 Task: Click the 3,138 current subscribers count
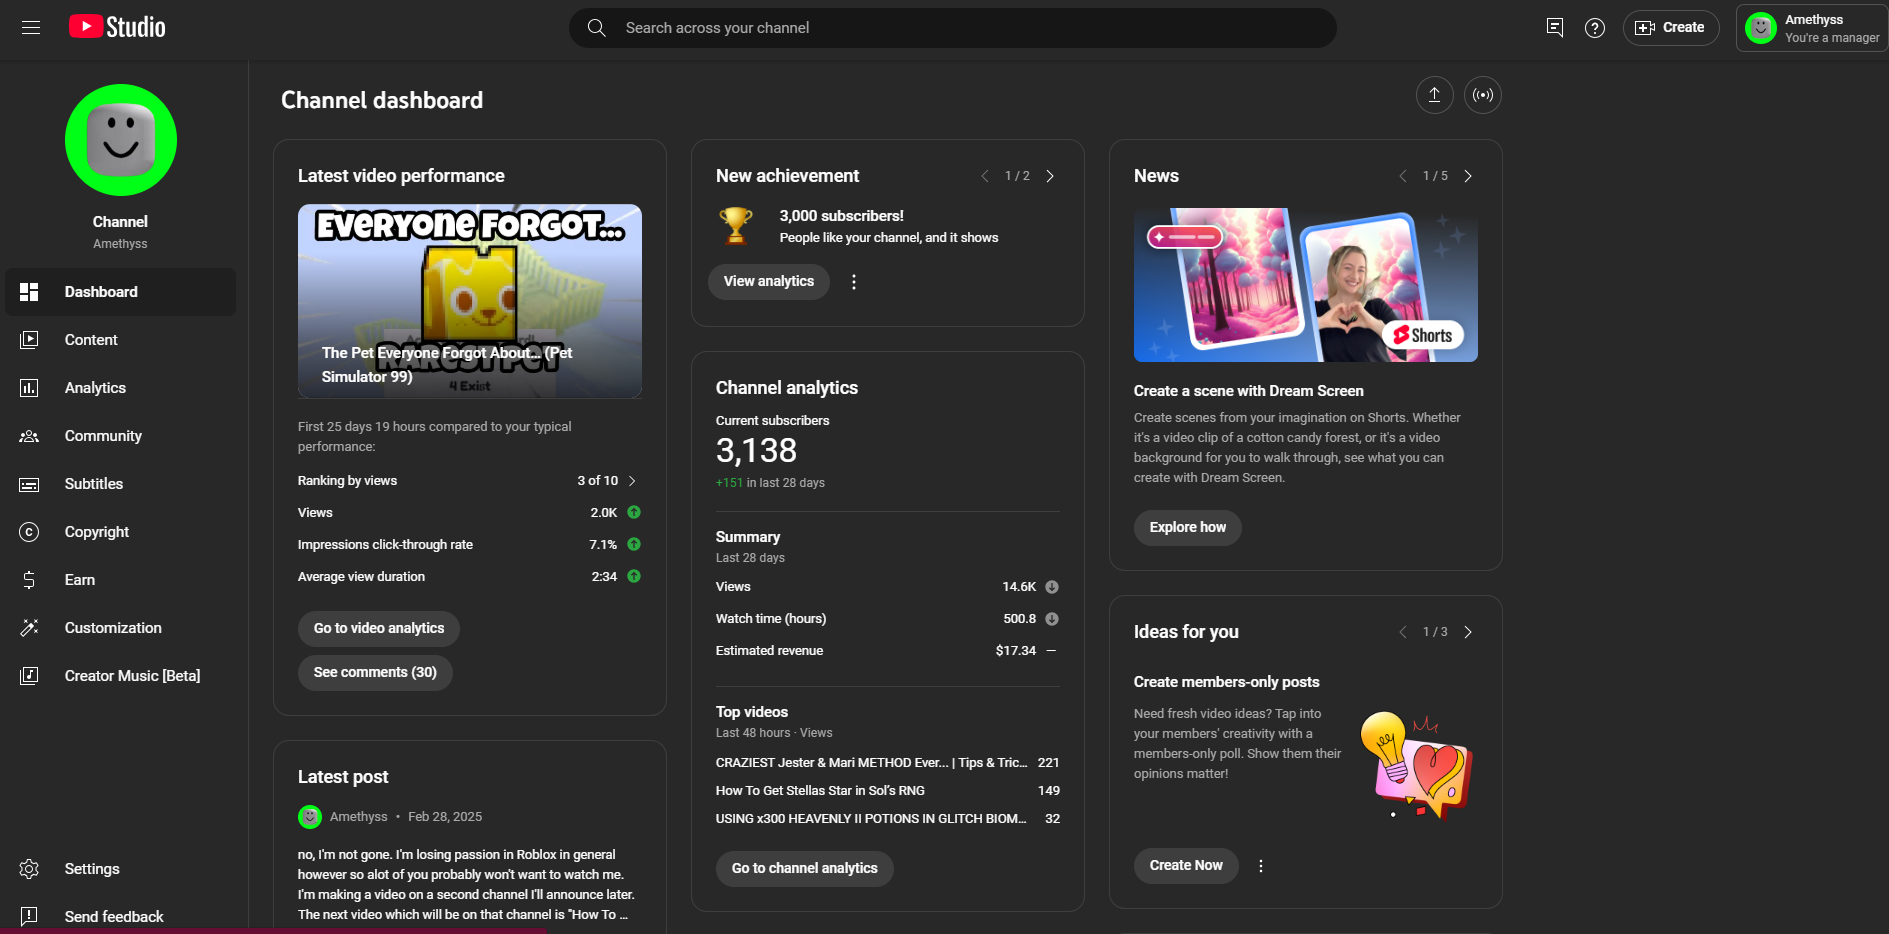(x=756, y=451)
